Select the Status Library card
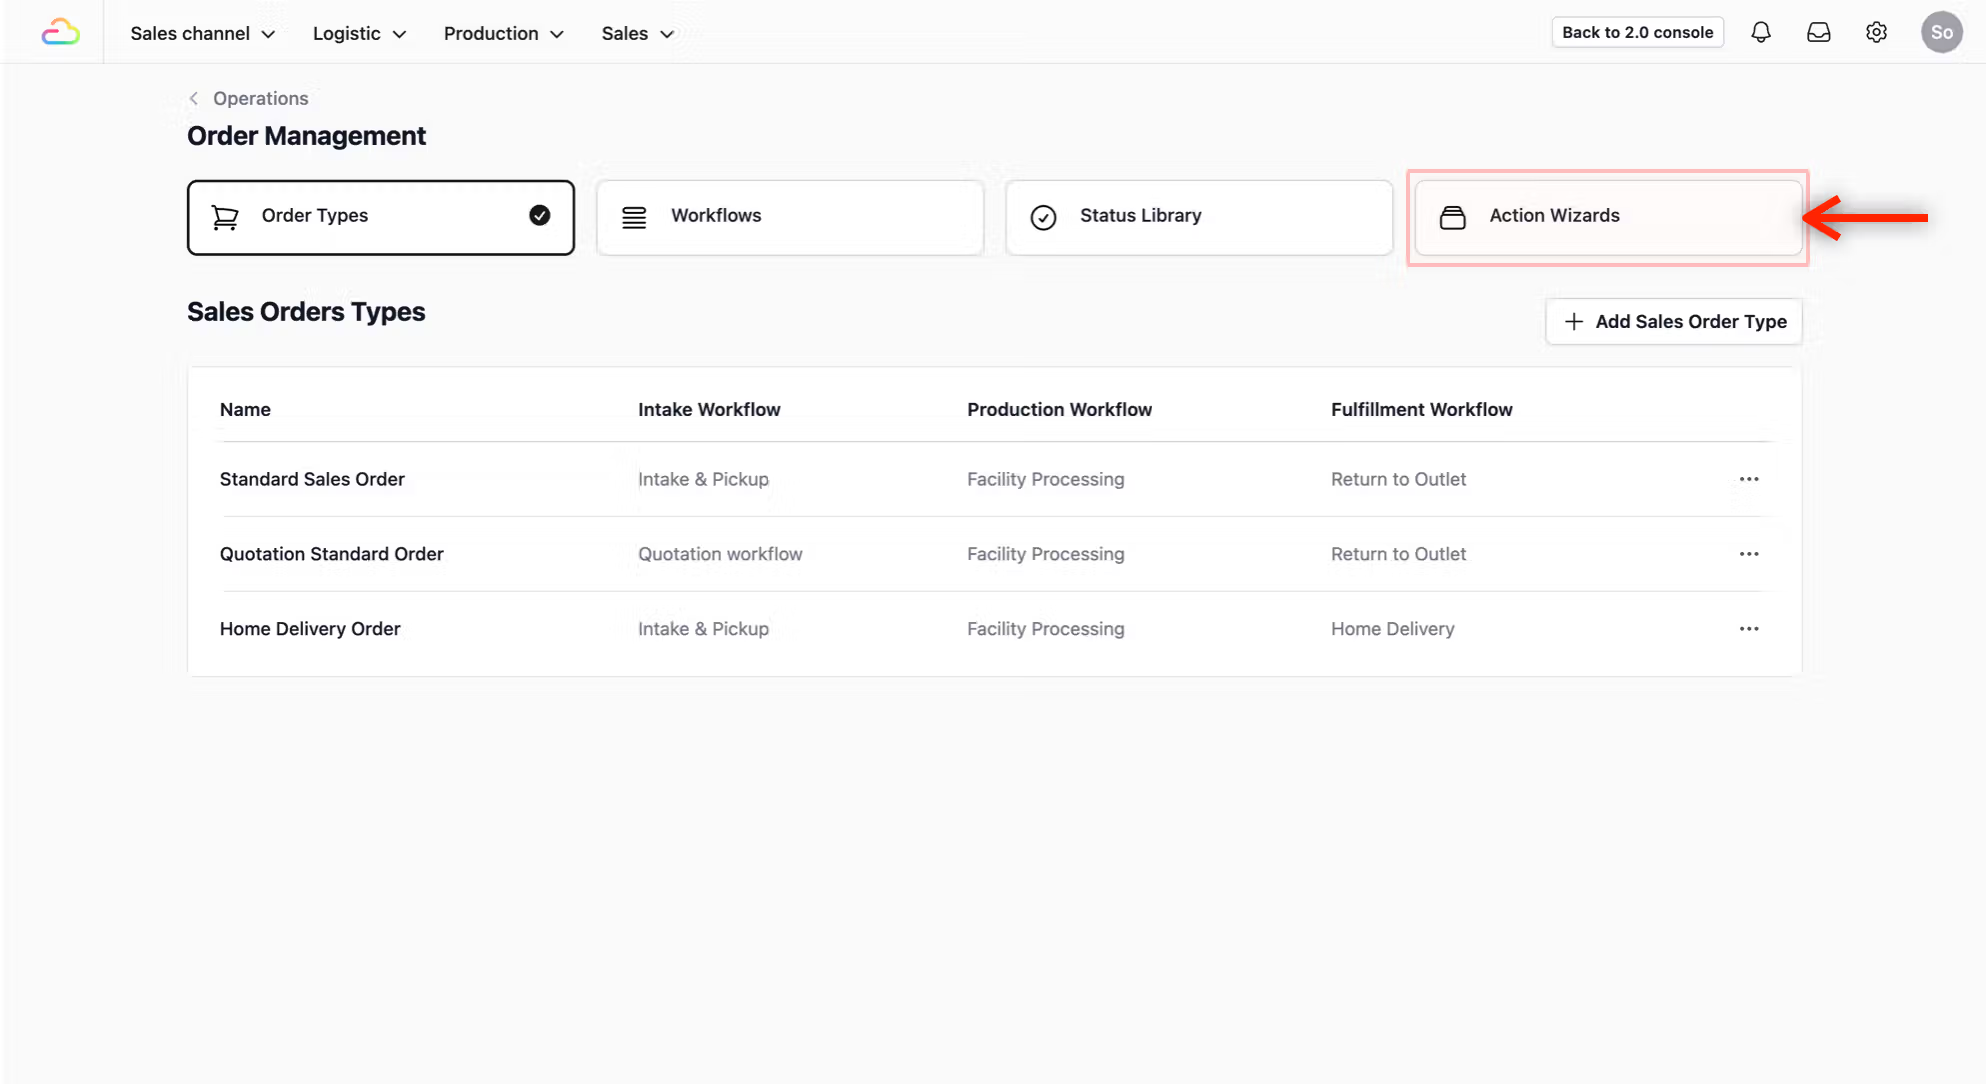1986x1084 pixels. [1198, 217]
